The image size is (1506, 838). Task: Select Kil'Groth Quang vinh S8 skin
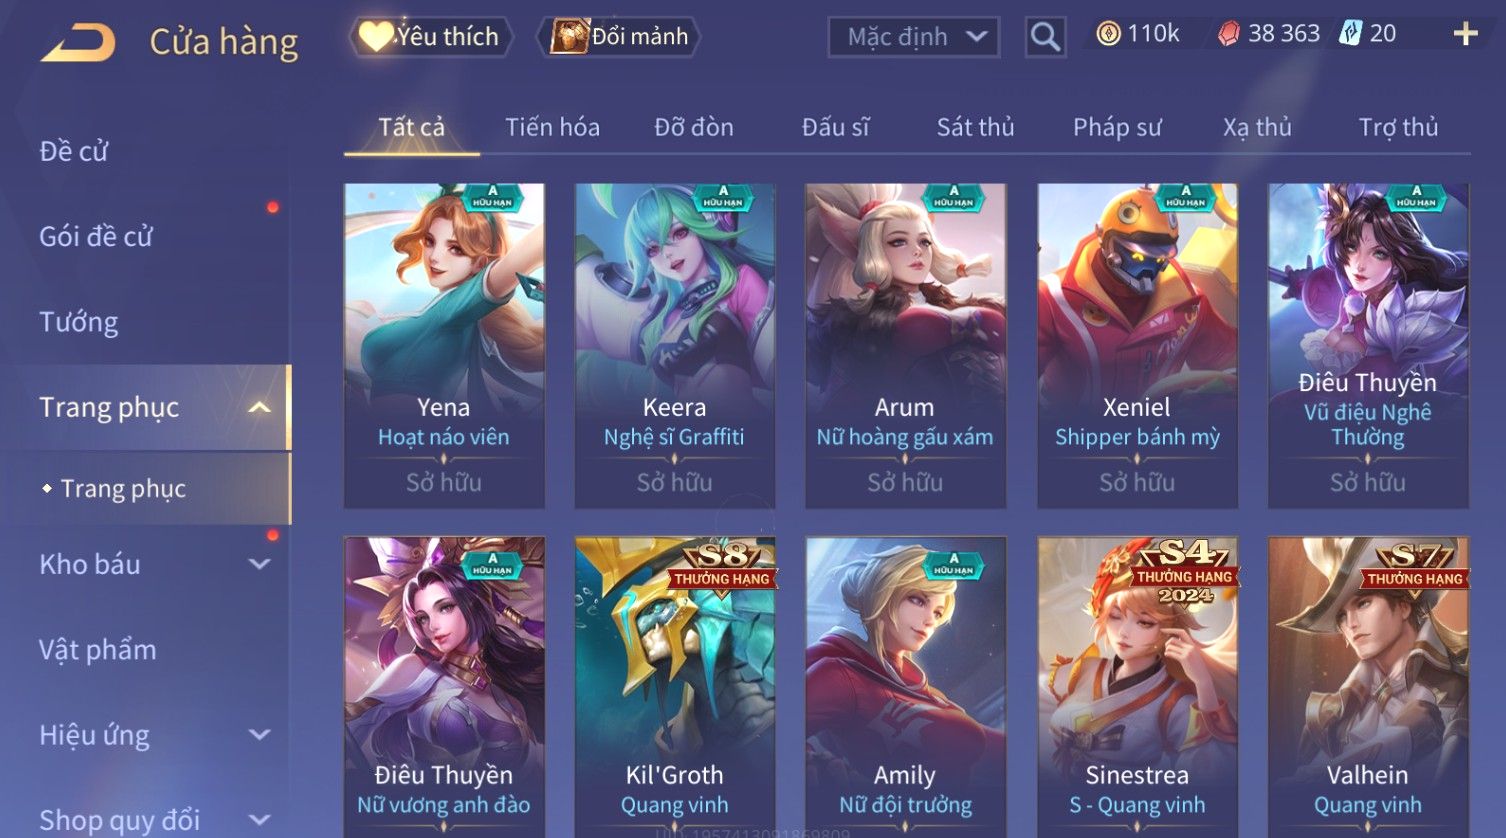[675, 687]
